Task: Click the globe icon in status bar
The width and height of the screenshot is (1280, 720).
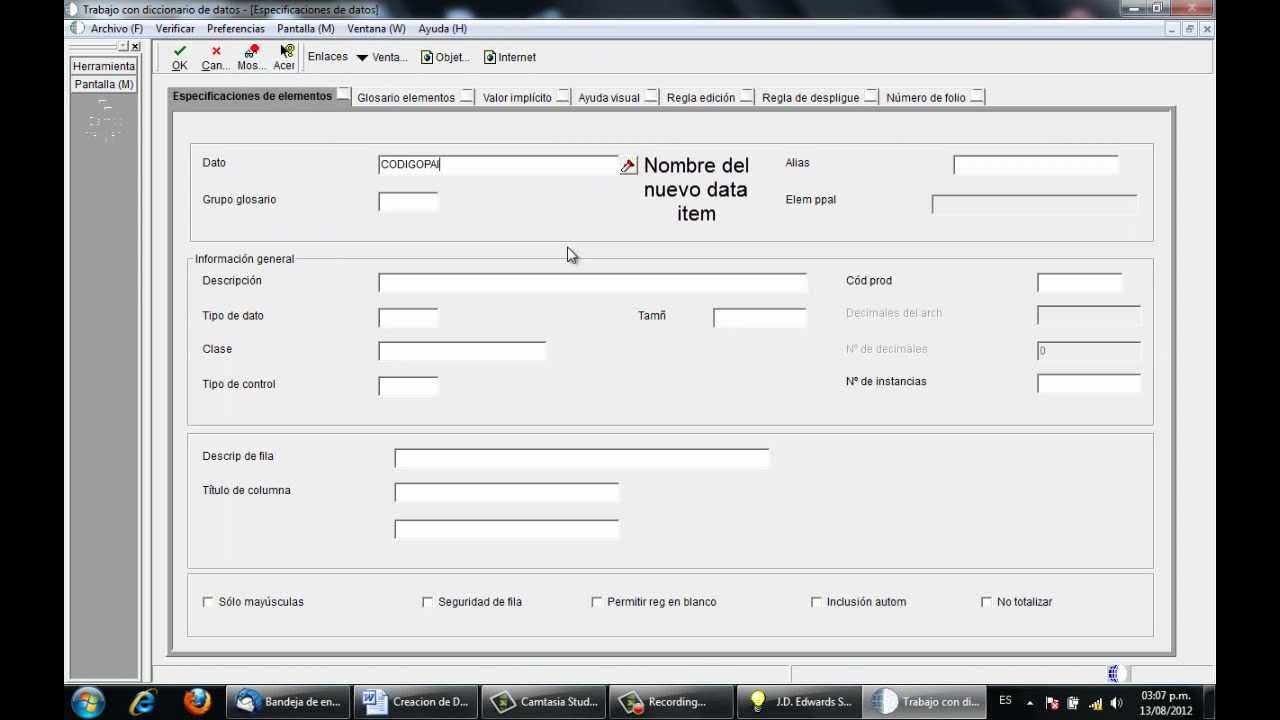Action: [1114, 674]
